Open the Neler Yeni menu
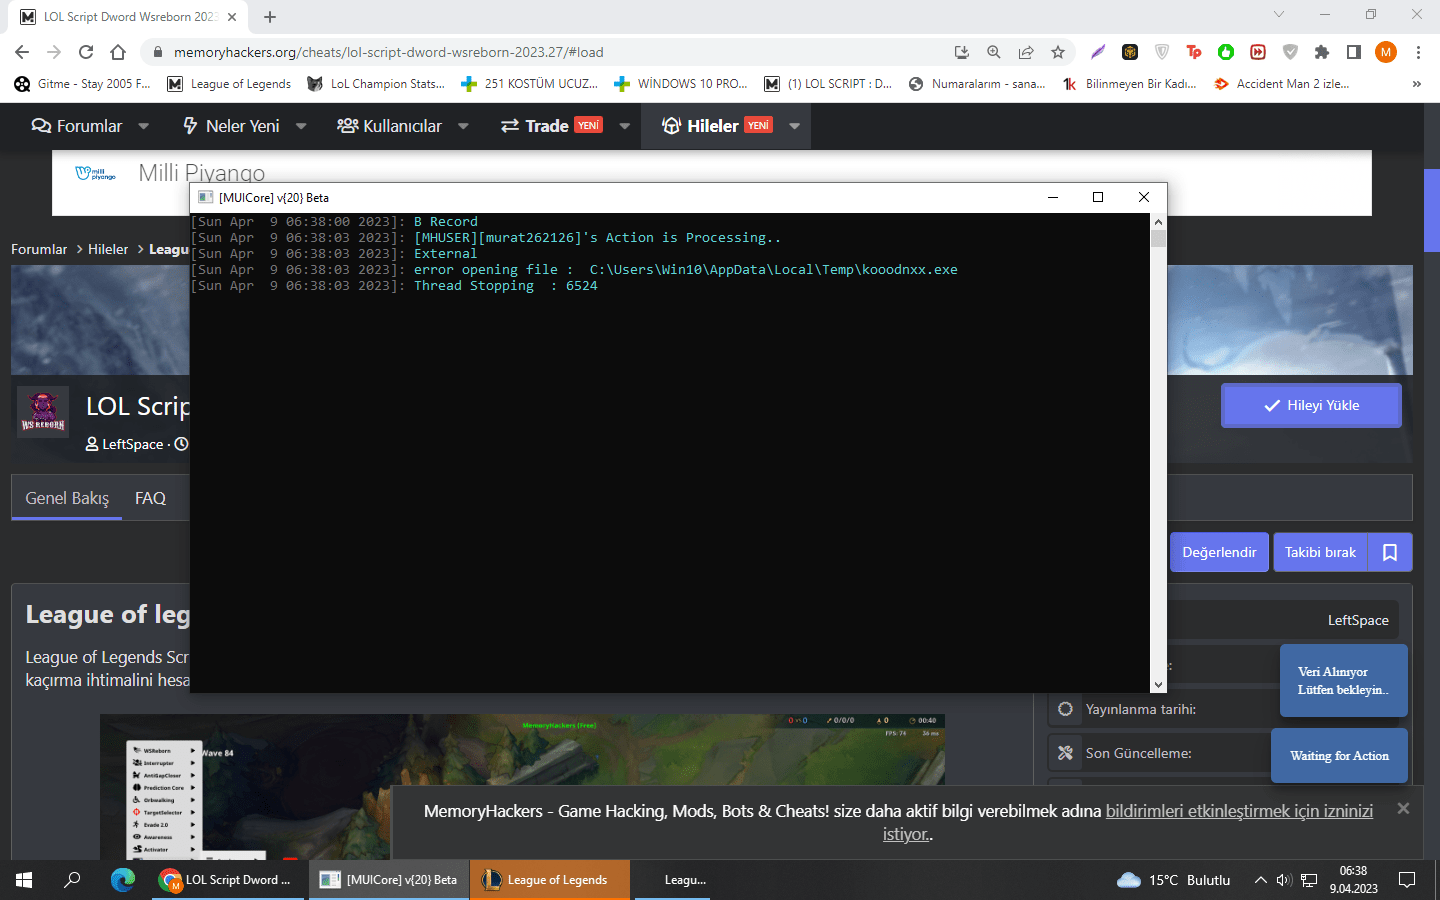 click(x=231, y=126)
